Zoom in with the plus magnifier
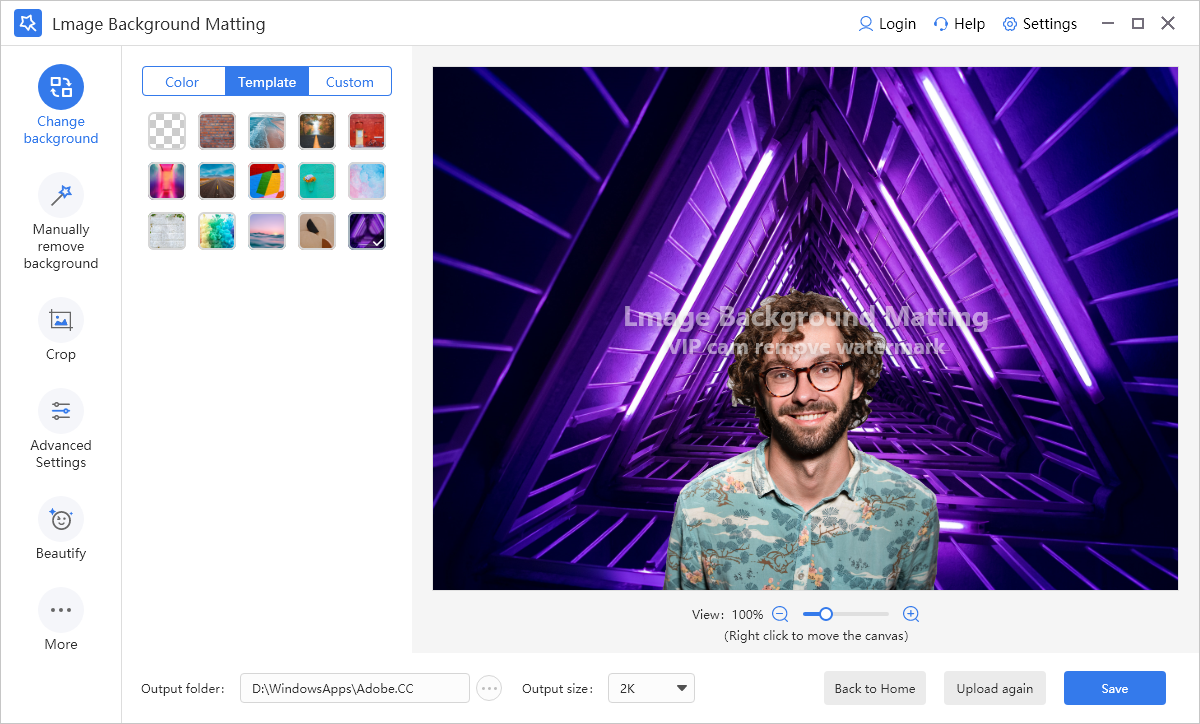The height and width of the screenshot is (724, 1200). coord(911,614)
